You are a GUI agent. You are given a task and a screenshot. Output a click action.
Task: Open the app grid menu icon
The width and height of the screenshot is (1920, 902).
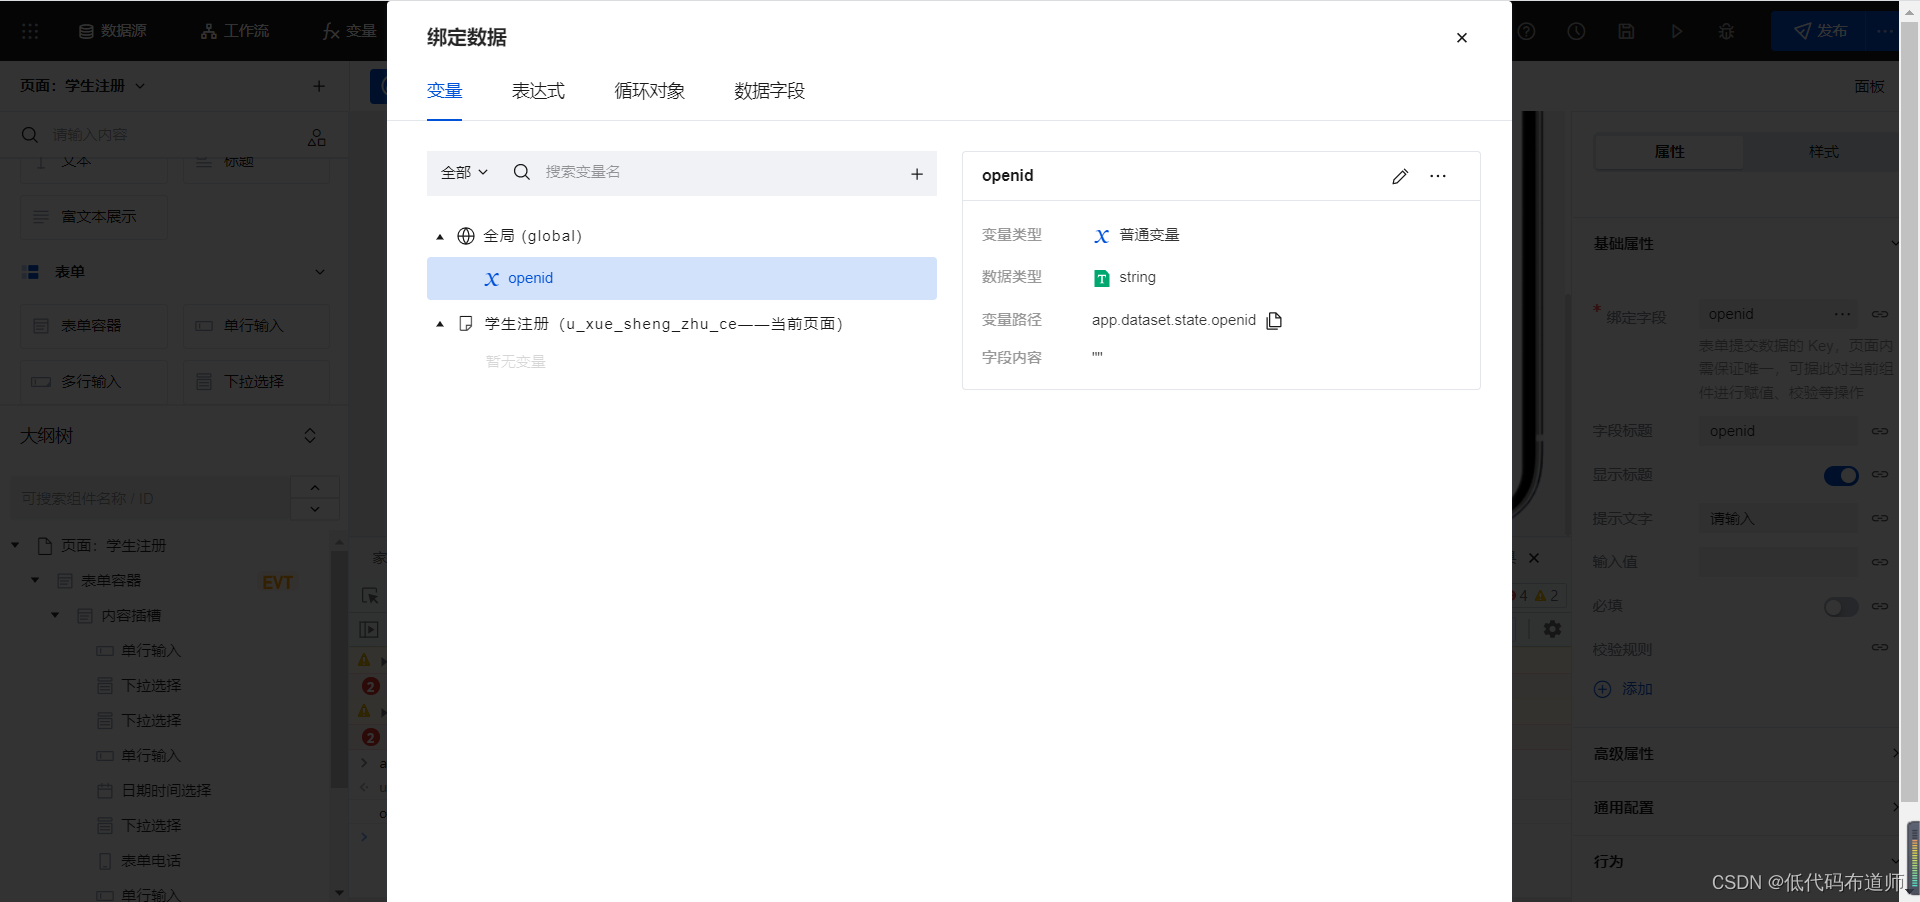tap(30, 31)
